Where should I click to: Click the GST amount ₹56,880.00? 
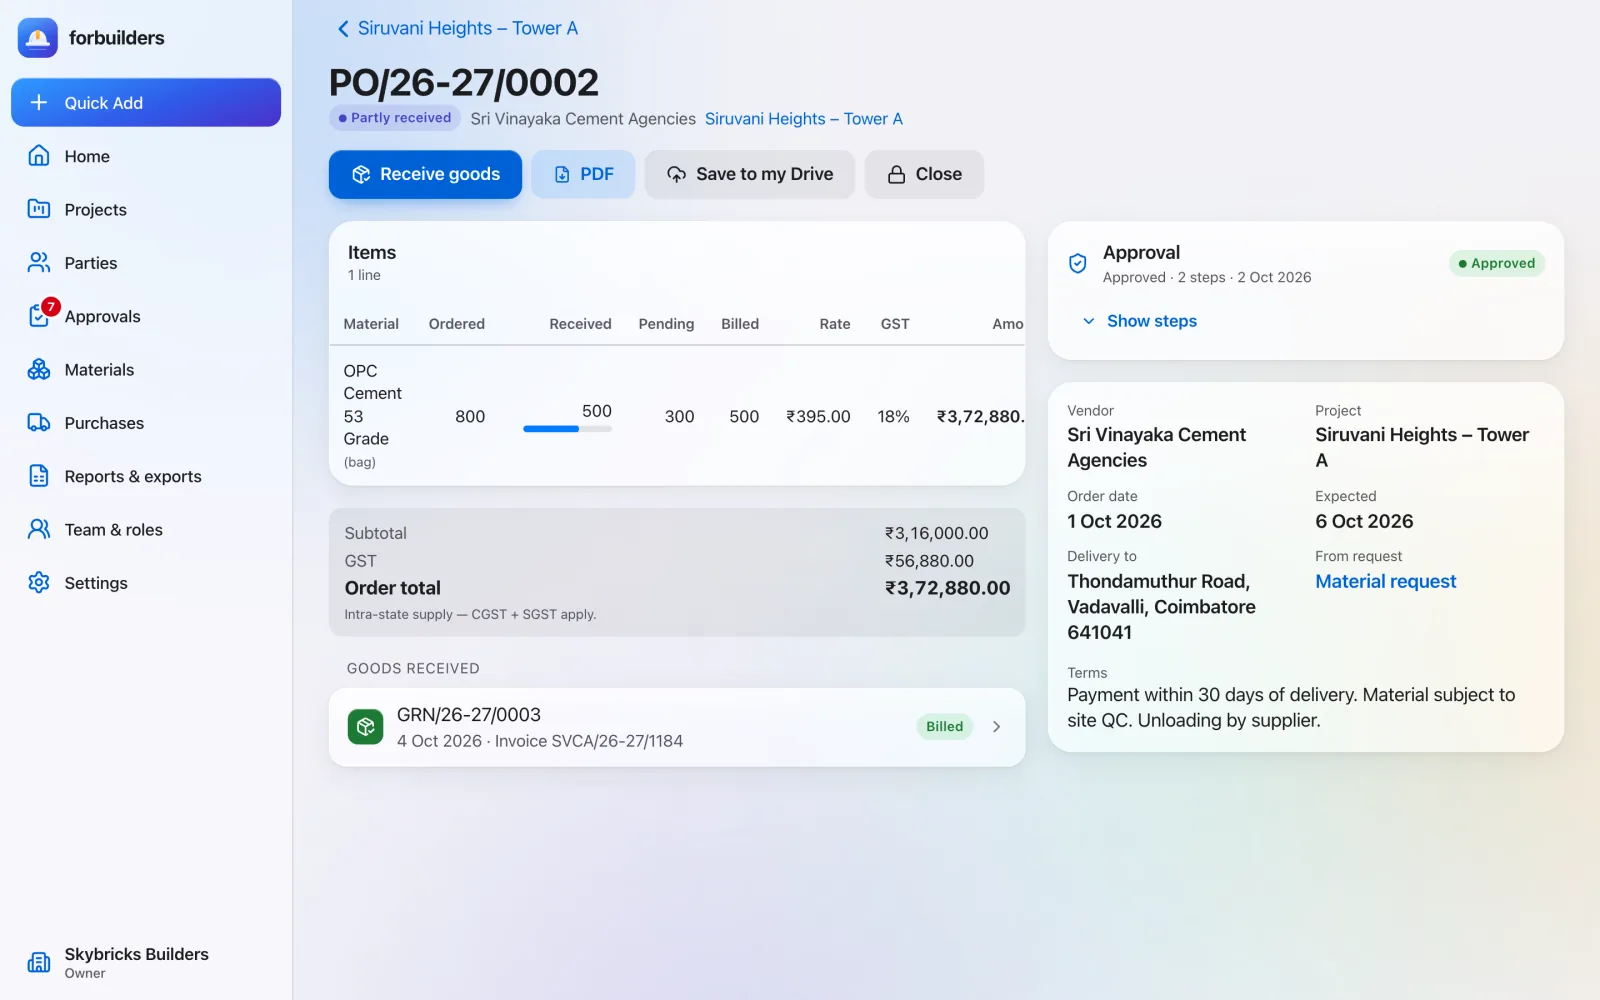point(929,561)
